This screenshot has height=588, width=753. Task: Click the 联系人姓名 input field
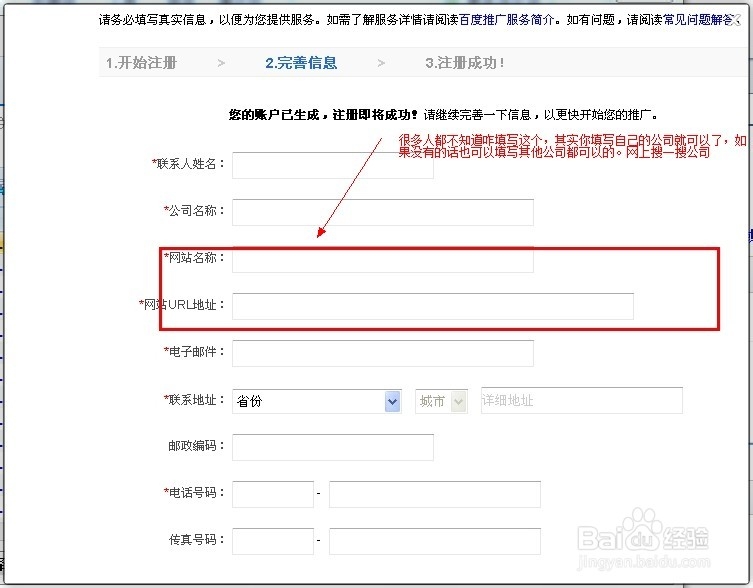click(x=333, y=165)
